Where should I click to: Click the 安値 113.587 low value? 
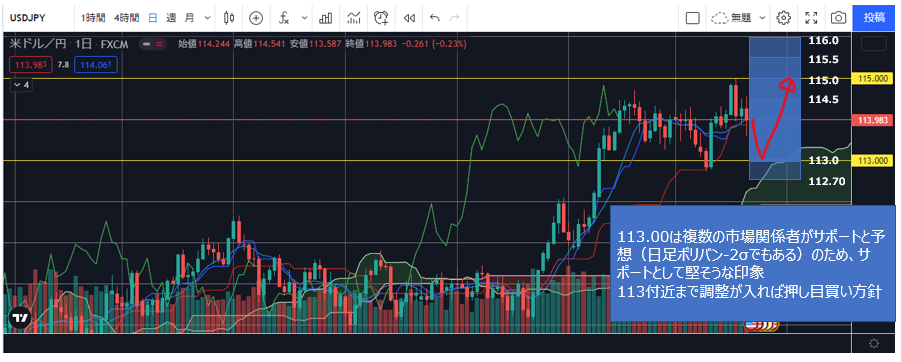(x=316, y=44)
